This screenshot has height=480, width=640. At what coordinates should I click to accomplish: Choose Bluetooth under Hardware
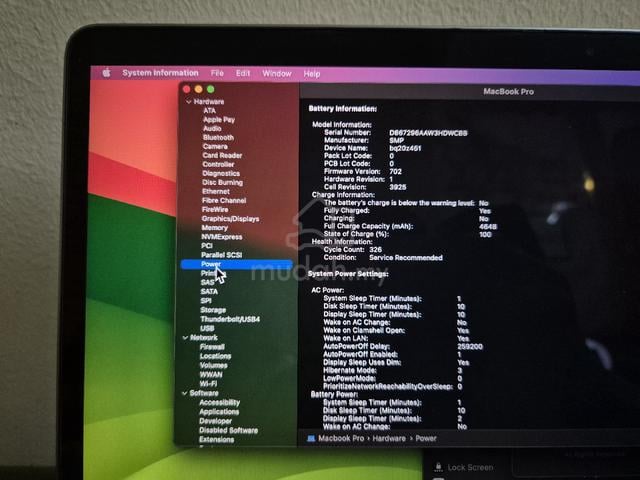point(218,138)
